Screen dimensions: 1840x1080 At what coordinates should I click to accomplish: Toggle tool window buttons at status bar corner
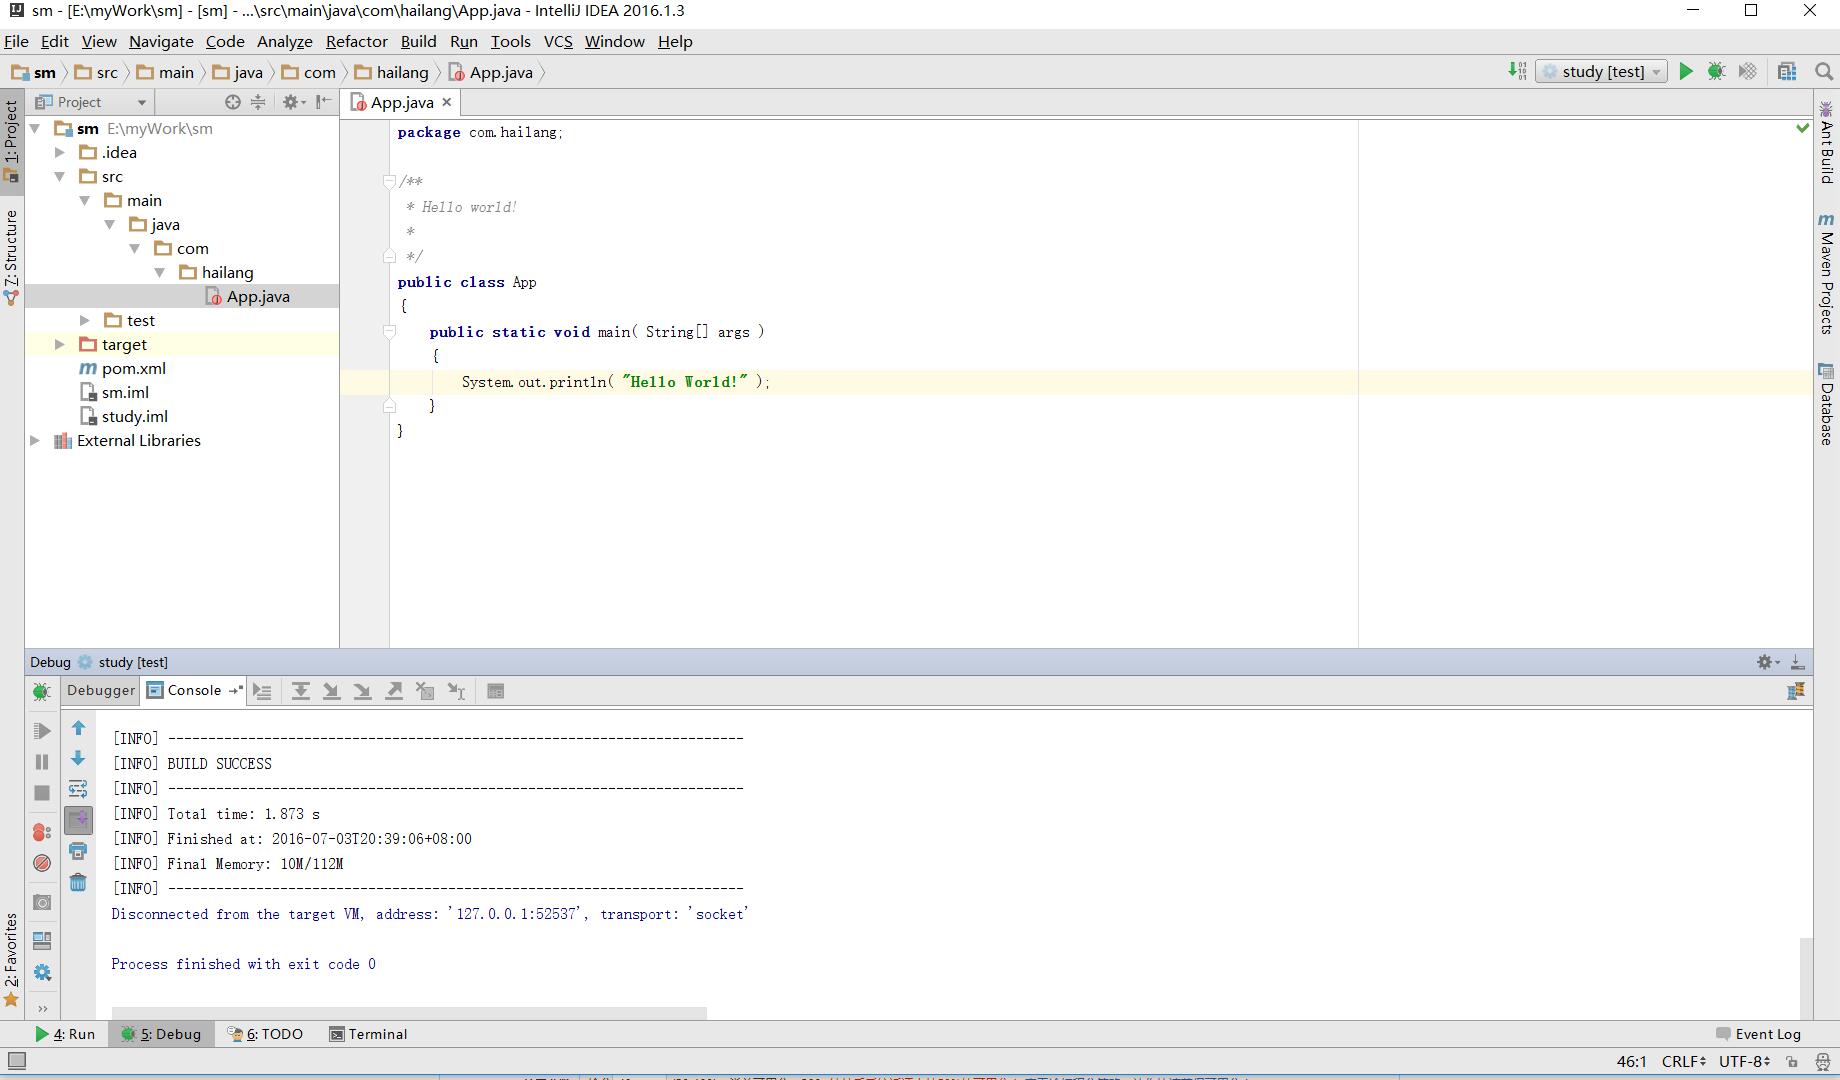[16, 1061]
